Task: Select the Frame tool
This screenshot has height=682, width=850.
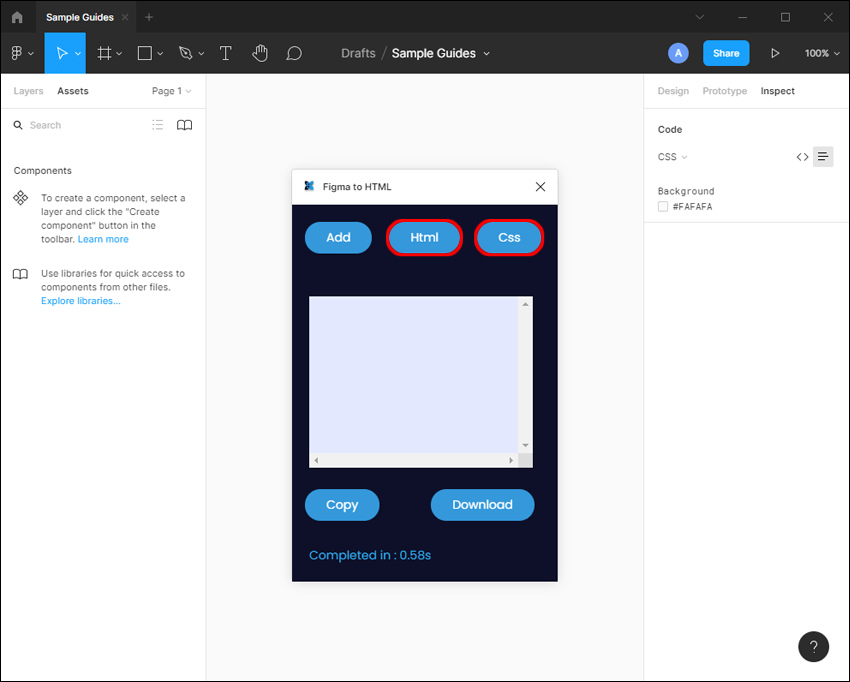Action: (x=104, y=53)
